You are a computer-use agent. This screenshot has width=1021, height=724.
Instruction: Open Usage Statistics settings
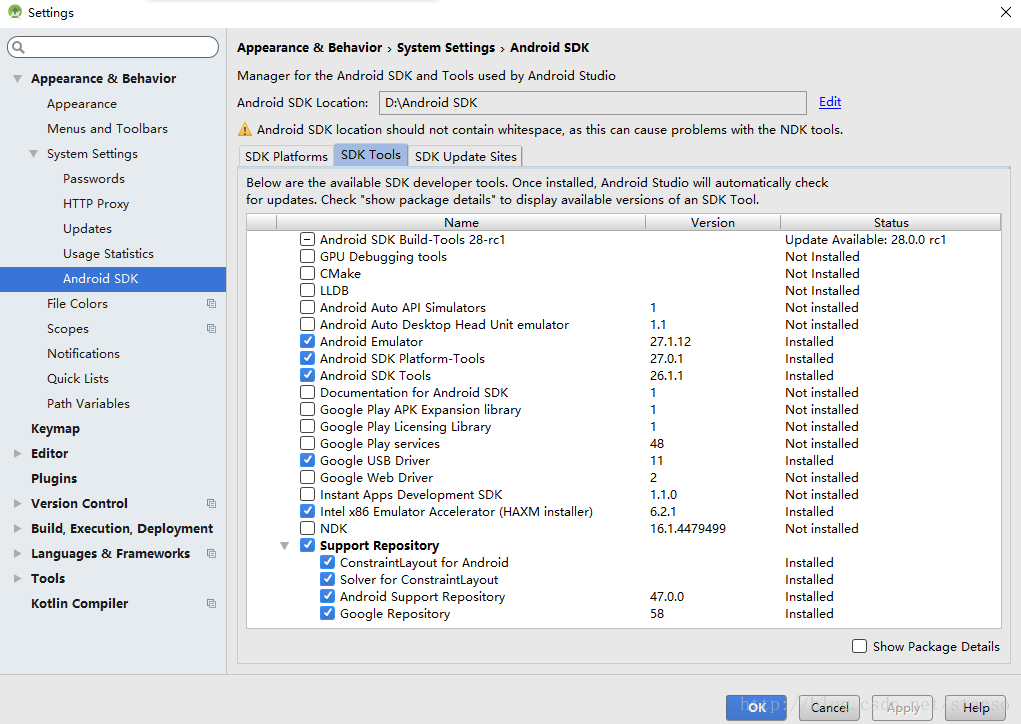pyautogui.click(x=108, y=253)
